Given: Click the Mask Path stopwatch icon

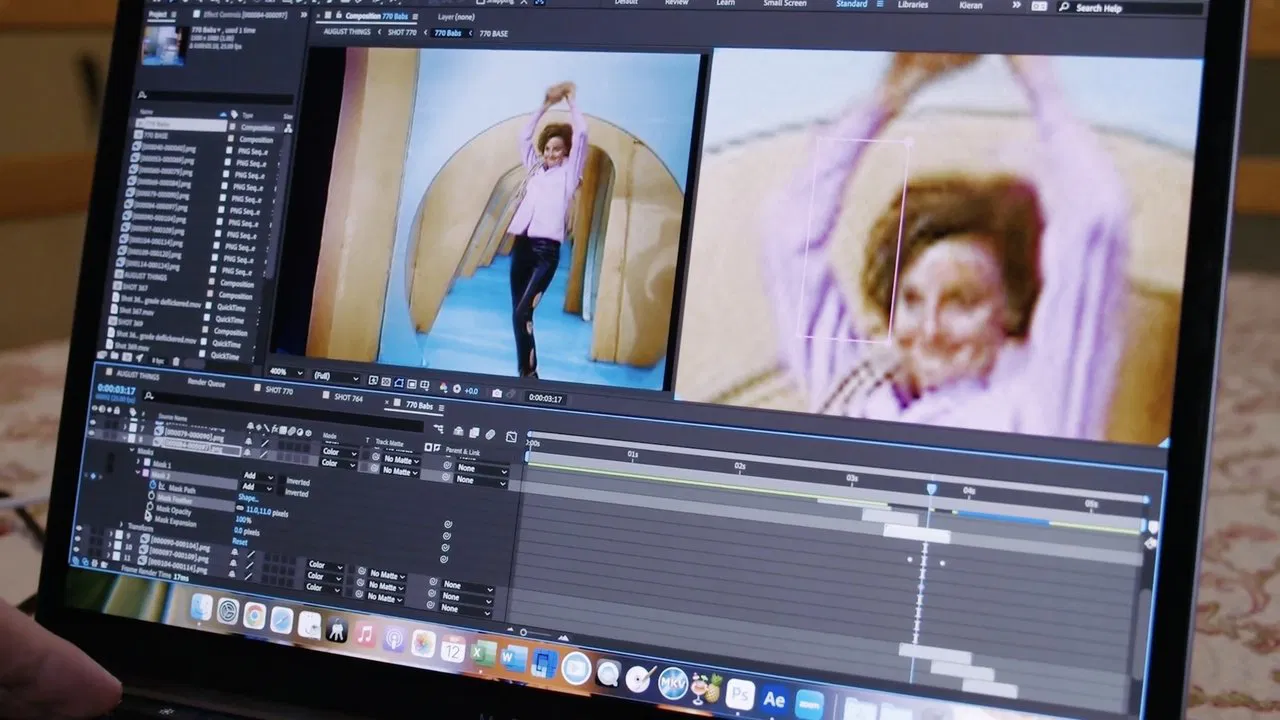Looking at the screenshot, I should [152, 486].
